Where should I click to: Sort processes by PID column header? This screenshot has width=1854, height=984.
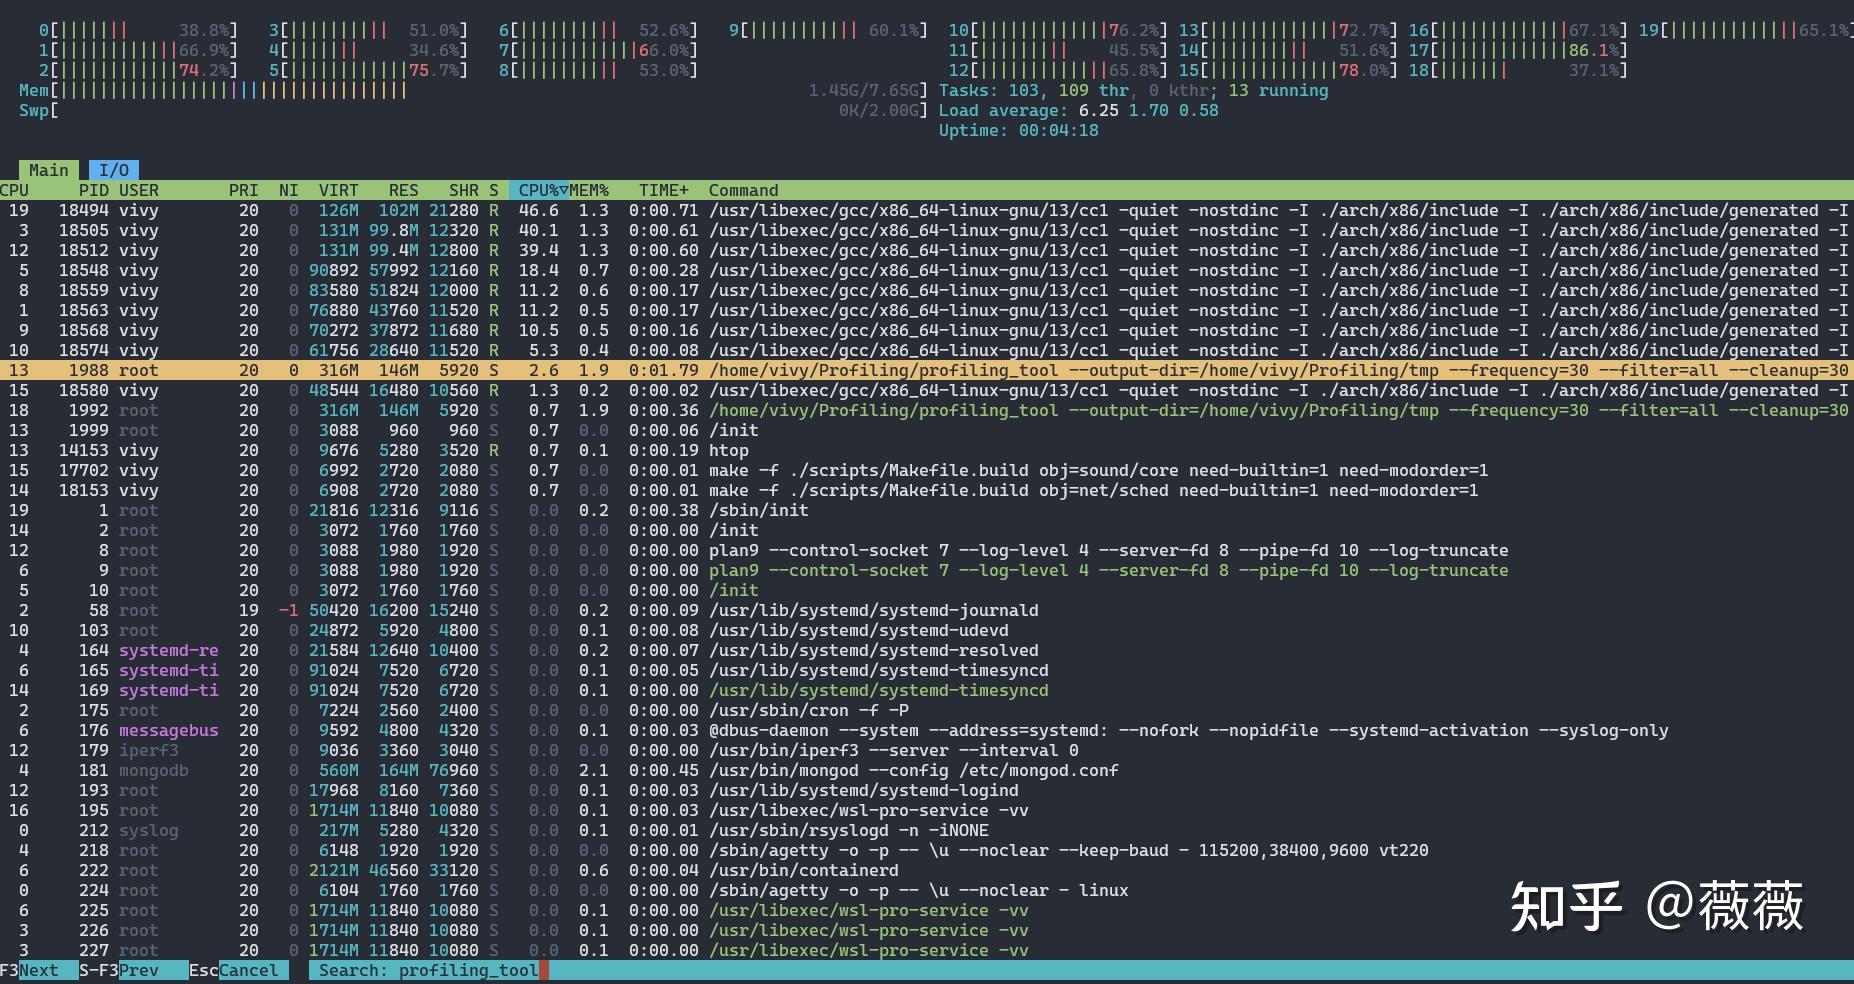94,190
